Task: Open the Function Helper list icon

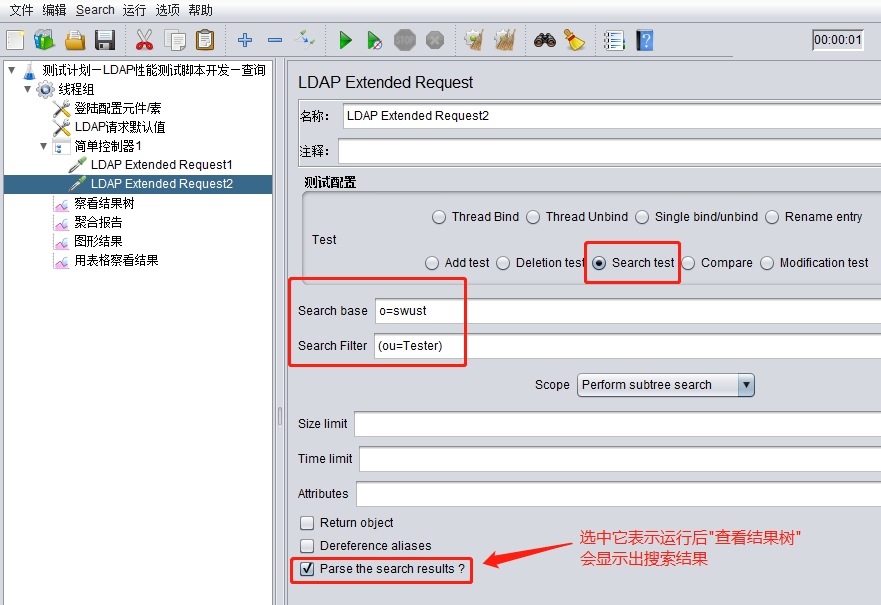Action: [614, 40]
